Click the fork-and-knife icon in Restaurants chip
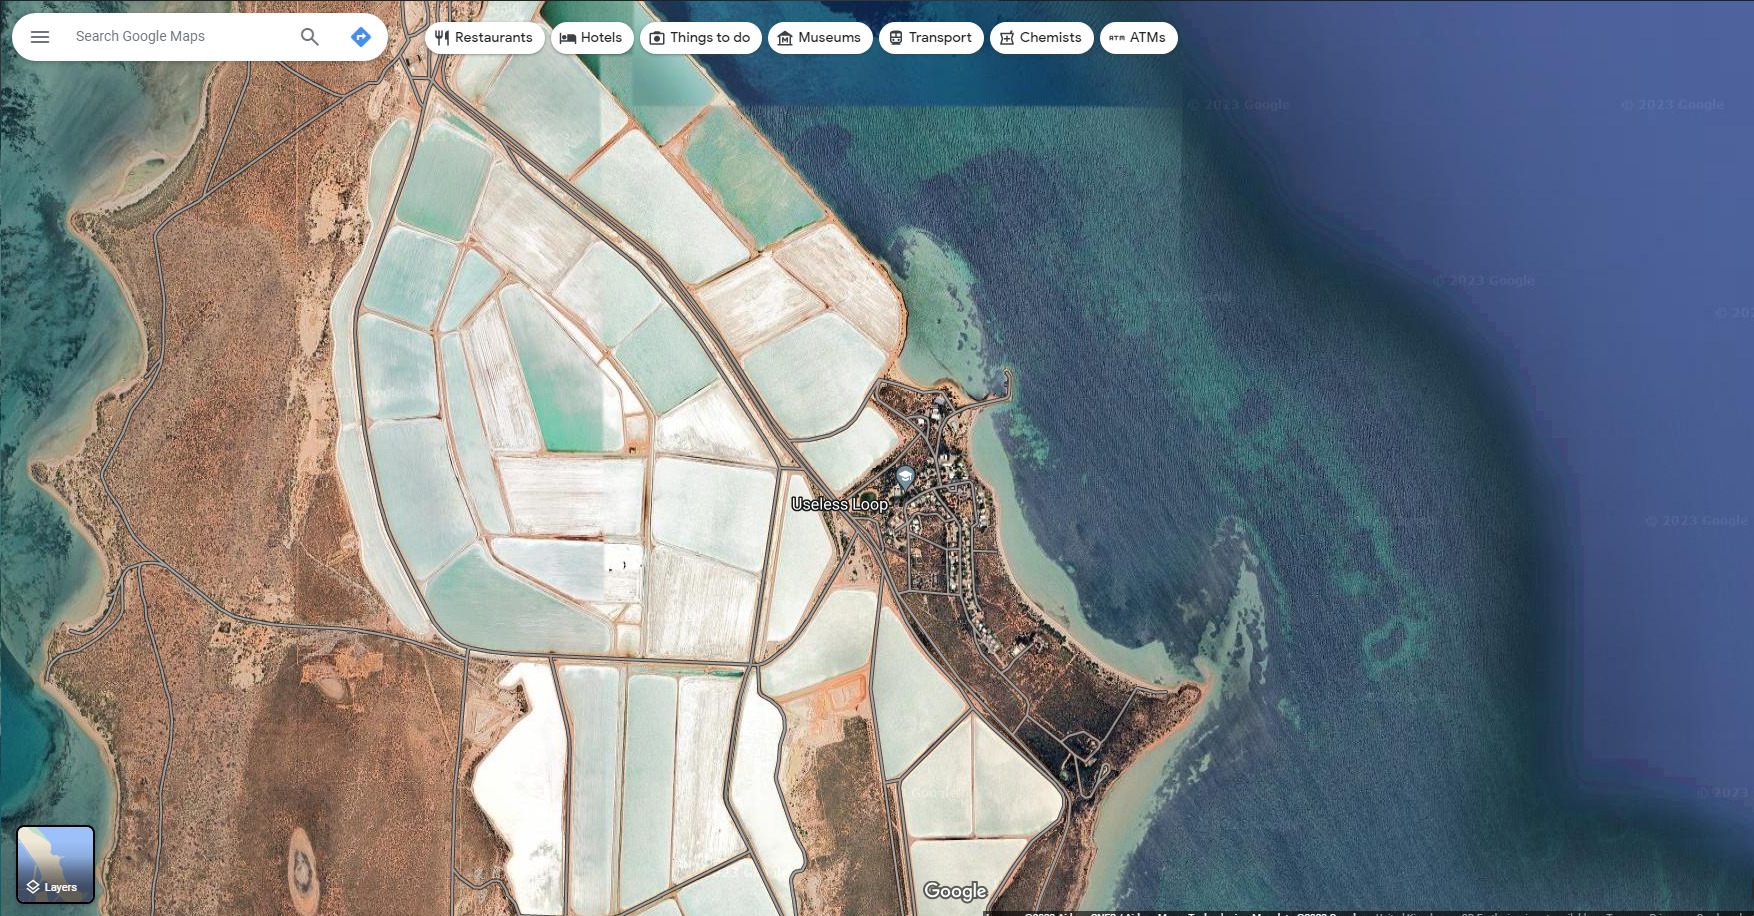Screen dimensions: 1754x916 click(442, 38)
